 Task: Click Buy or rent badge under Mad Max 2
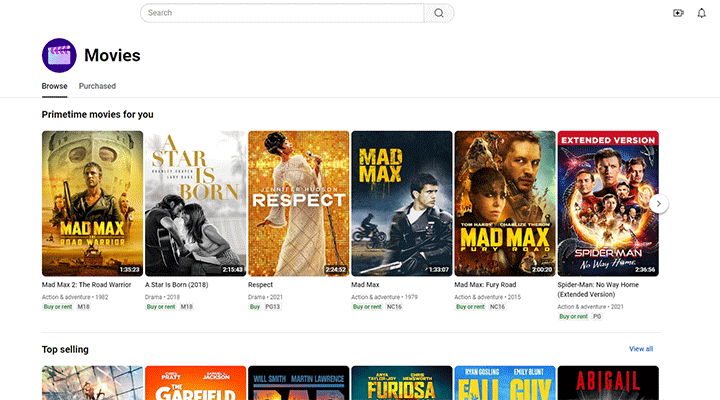pyautogui.click(x=58, y=306)
